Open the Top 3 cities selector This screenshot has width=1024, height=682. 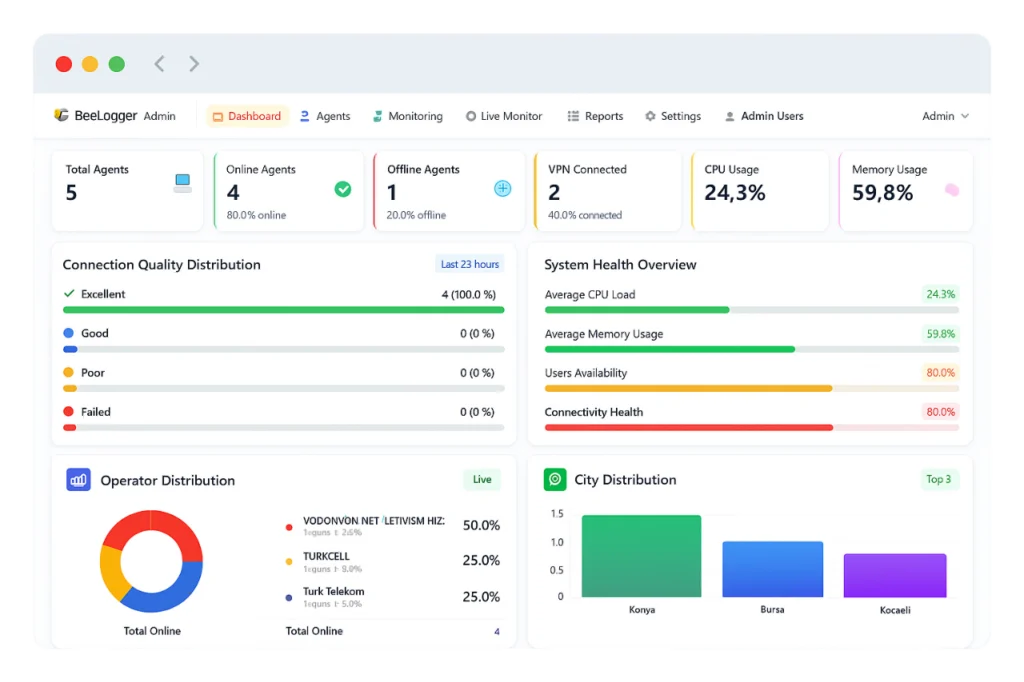[x=938, y=479]
